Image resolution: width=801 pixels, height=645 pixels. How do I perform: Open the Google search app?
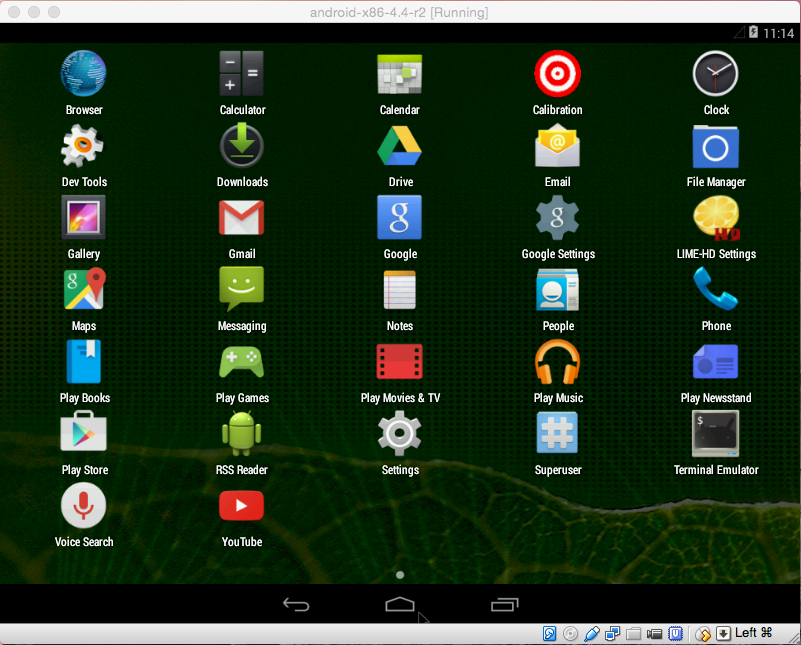point(399,218)
